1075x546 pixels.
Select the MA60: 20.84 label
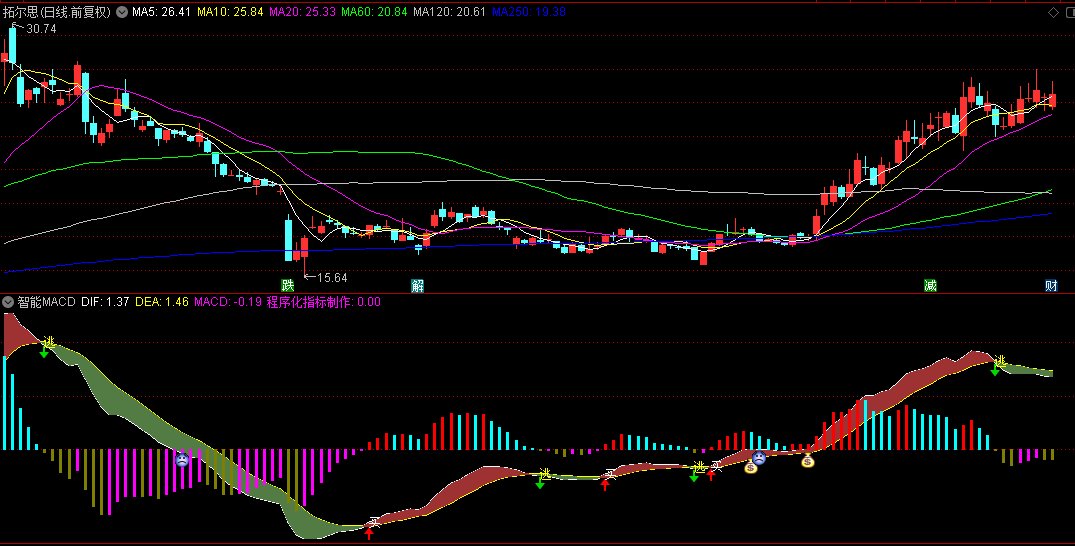[x=374, y=12]
